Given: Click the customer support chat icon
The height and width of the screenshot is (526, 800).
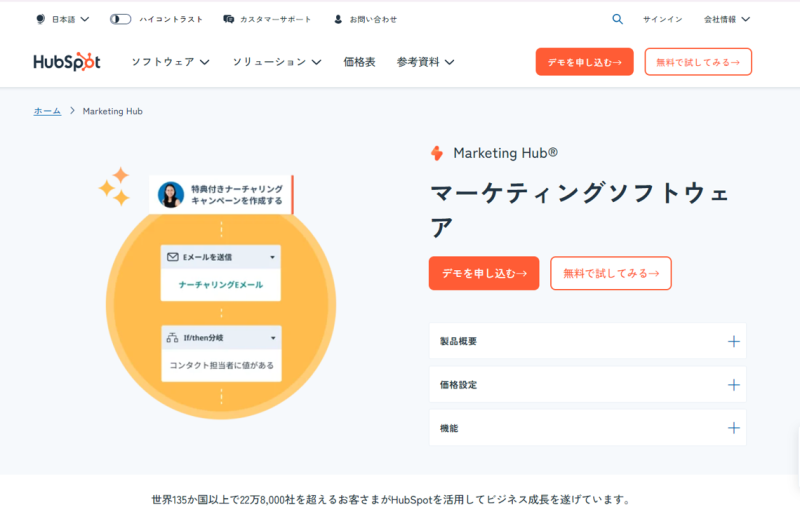Looking at the screenshot, I should (229, 19).
